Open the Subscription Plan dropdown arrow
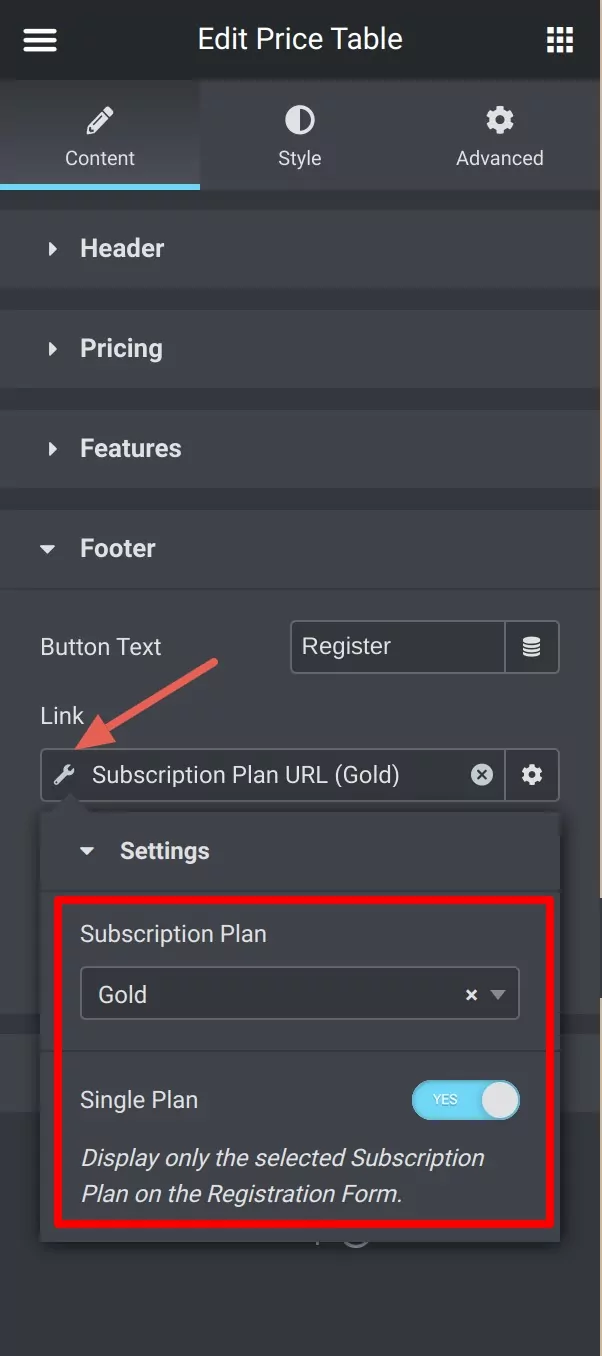This screenshot has height=1356, width=602. coord(498,995)
